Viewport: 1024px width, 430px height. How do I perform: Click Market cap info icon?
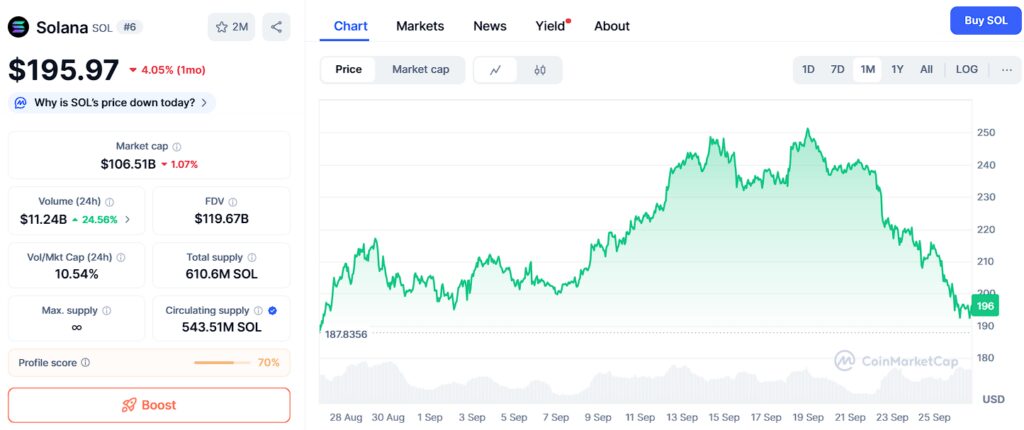[x=177, y=147]
